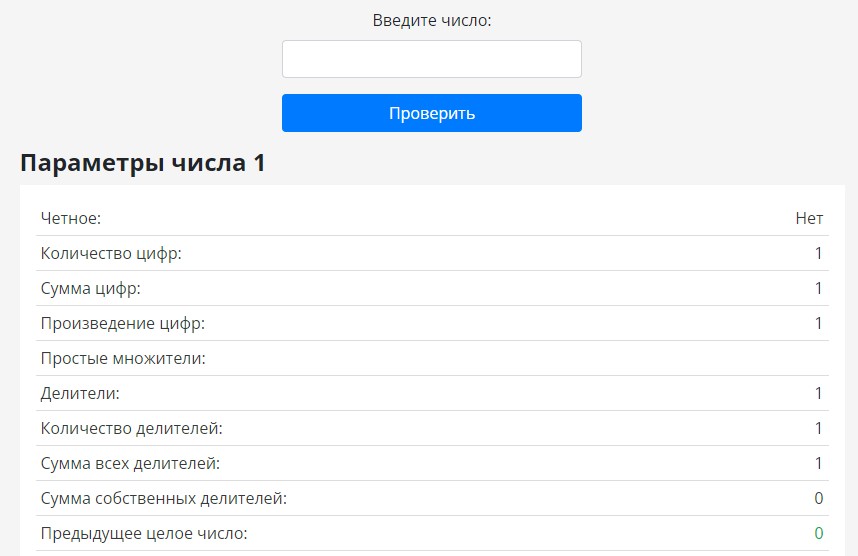The height and width of the screenshot is (556, 858).
Task: Click the number input field
Action: coord(432,59)
